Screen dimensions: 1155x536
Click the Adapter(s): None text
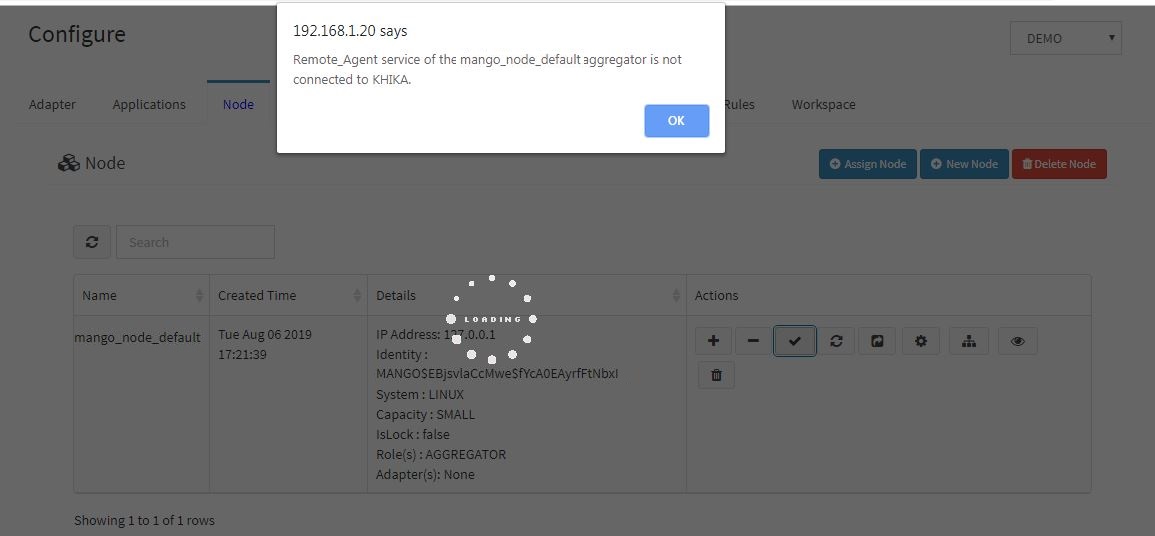(425, 474)
